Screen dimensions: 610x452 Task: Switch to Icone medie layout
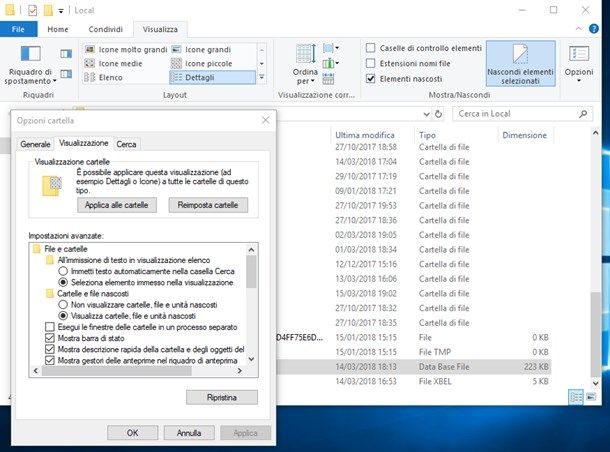(119, 63)
